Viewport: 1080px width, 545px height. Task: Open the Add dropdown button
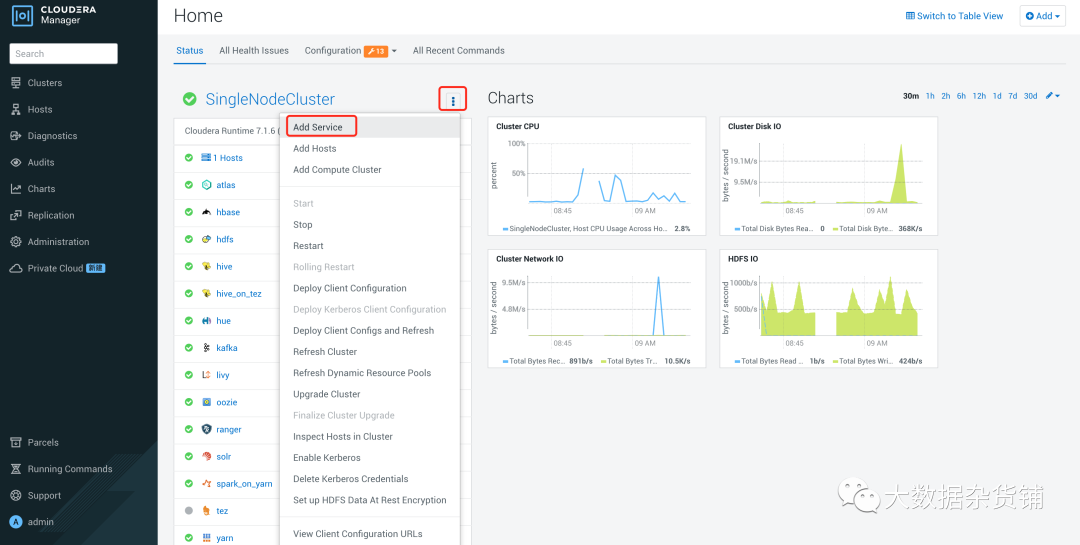(1042, 16)
